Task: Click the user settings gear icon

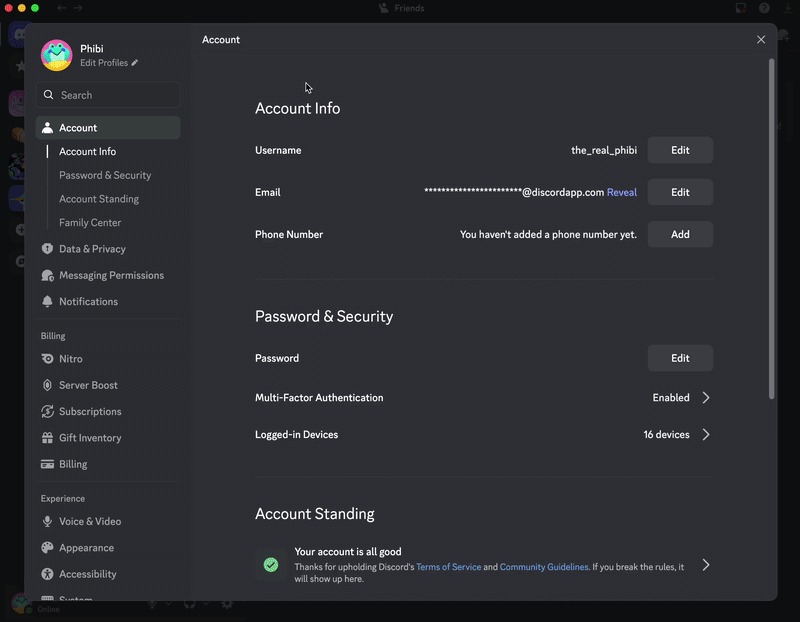Action: point(227,604)
